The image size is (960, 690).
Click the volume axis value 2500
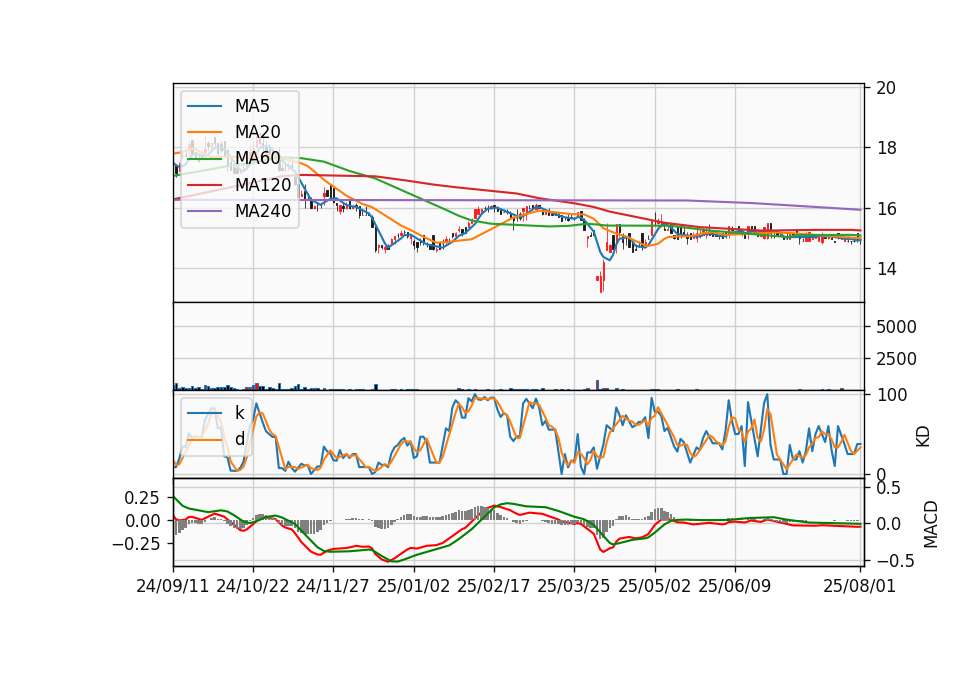(x=896, y=359)
